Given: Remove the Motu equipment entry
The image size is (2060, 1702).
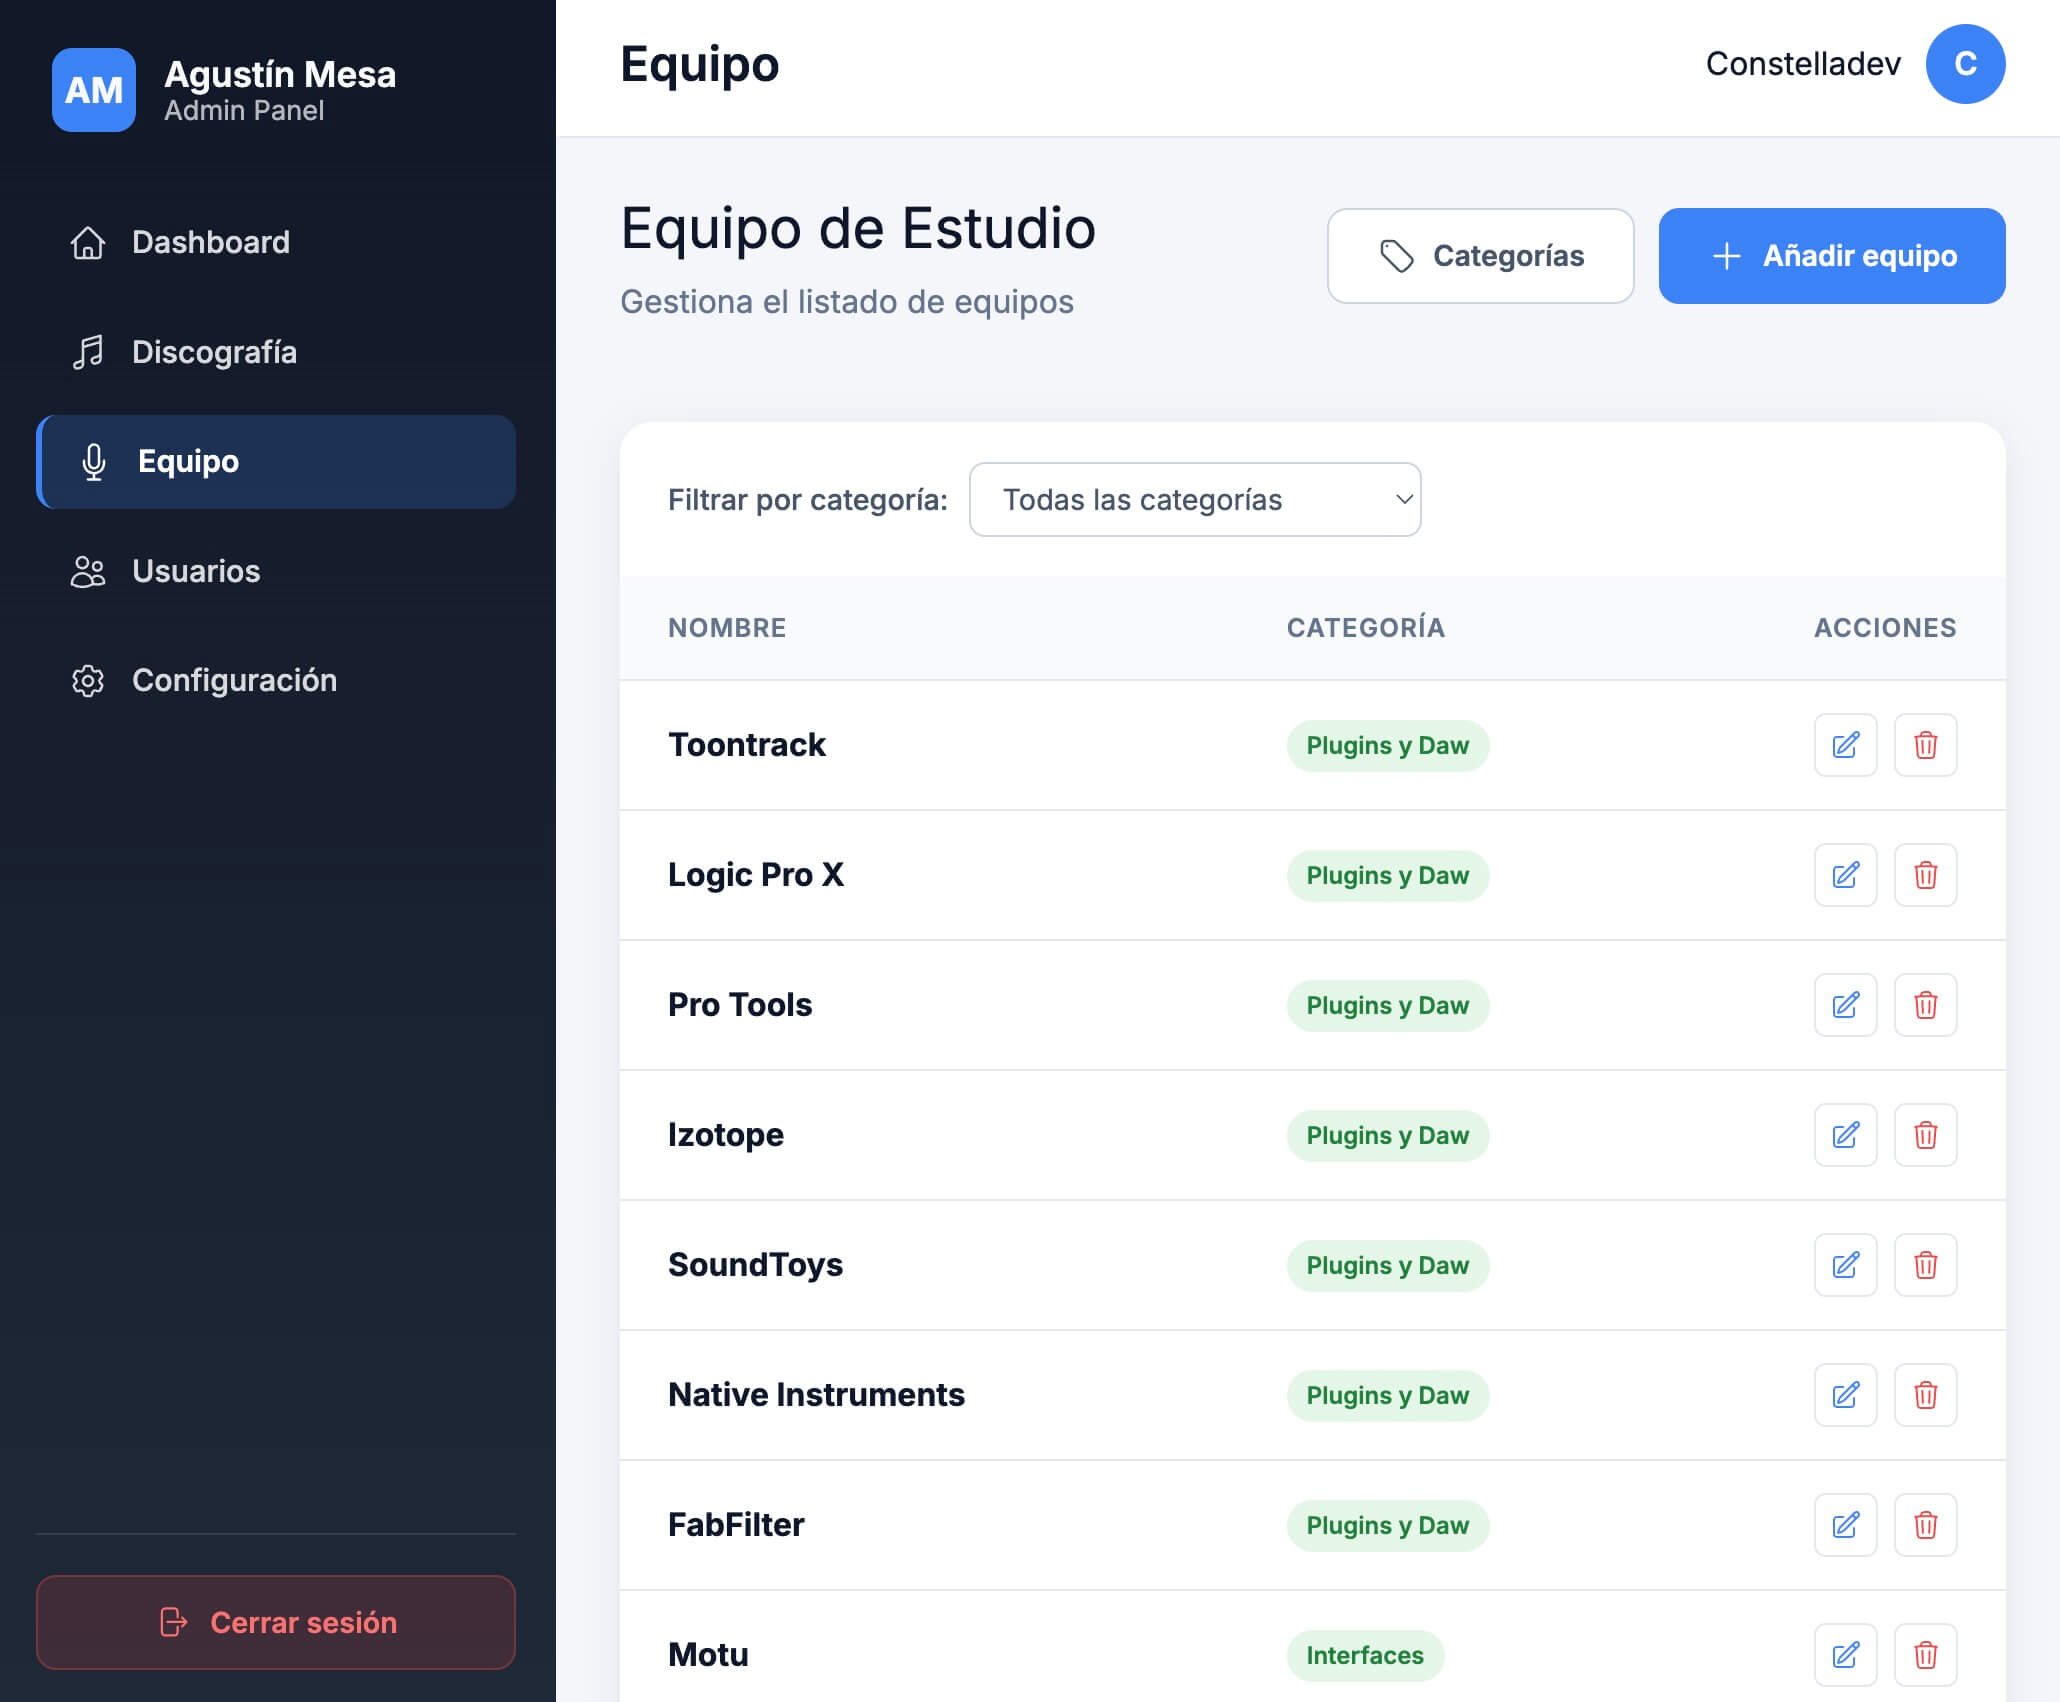Looking at the screenshot, I should point(1925,1655).
